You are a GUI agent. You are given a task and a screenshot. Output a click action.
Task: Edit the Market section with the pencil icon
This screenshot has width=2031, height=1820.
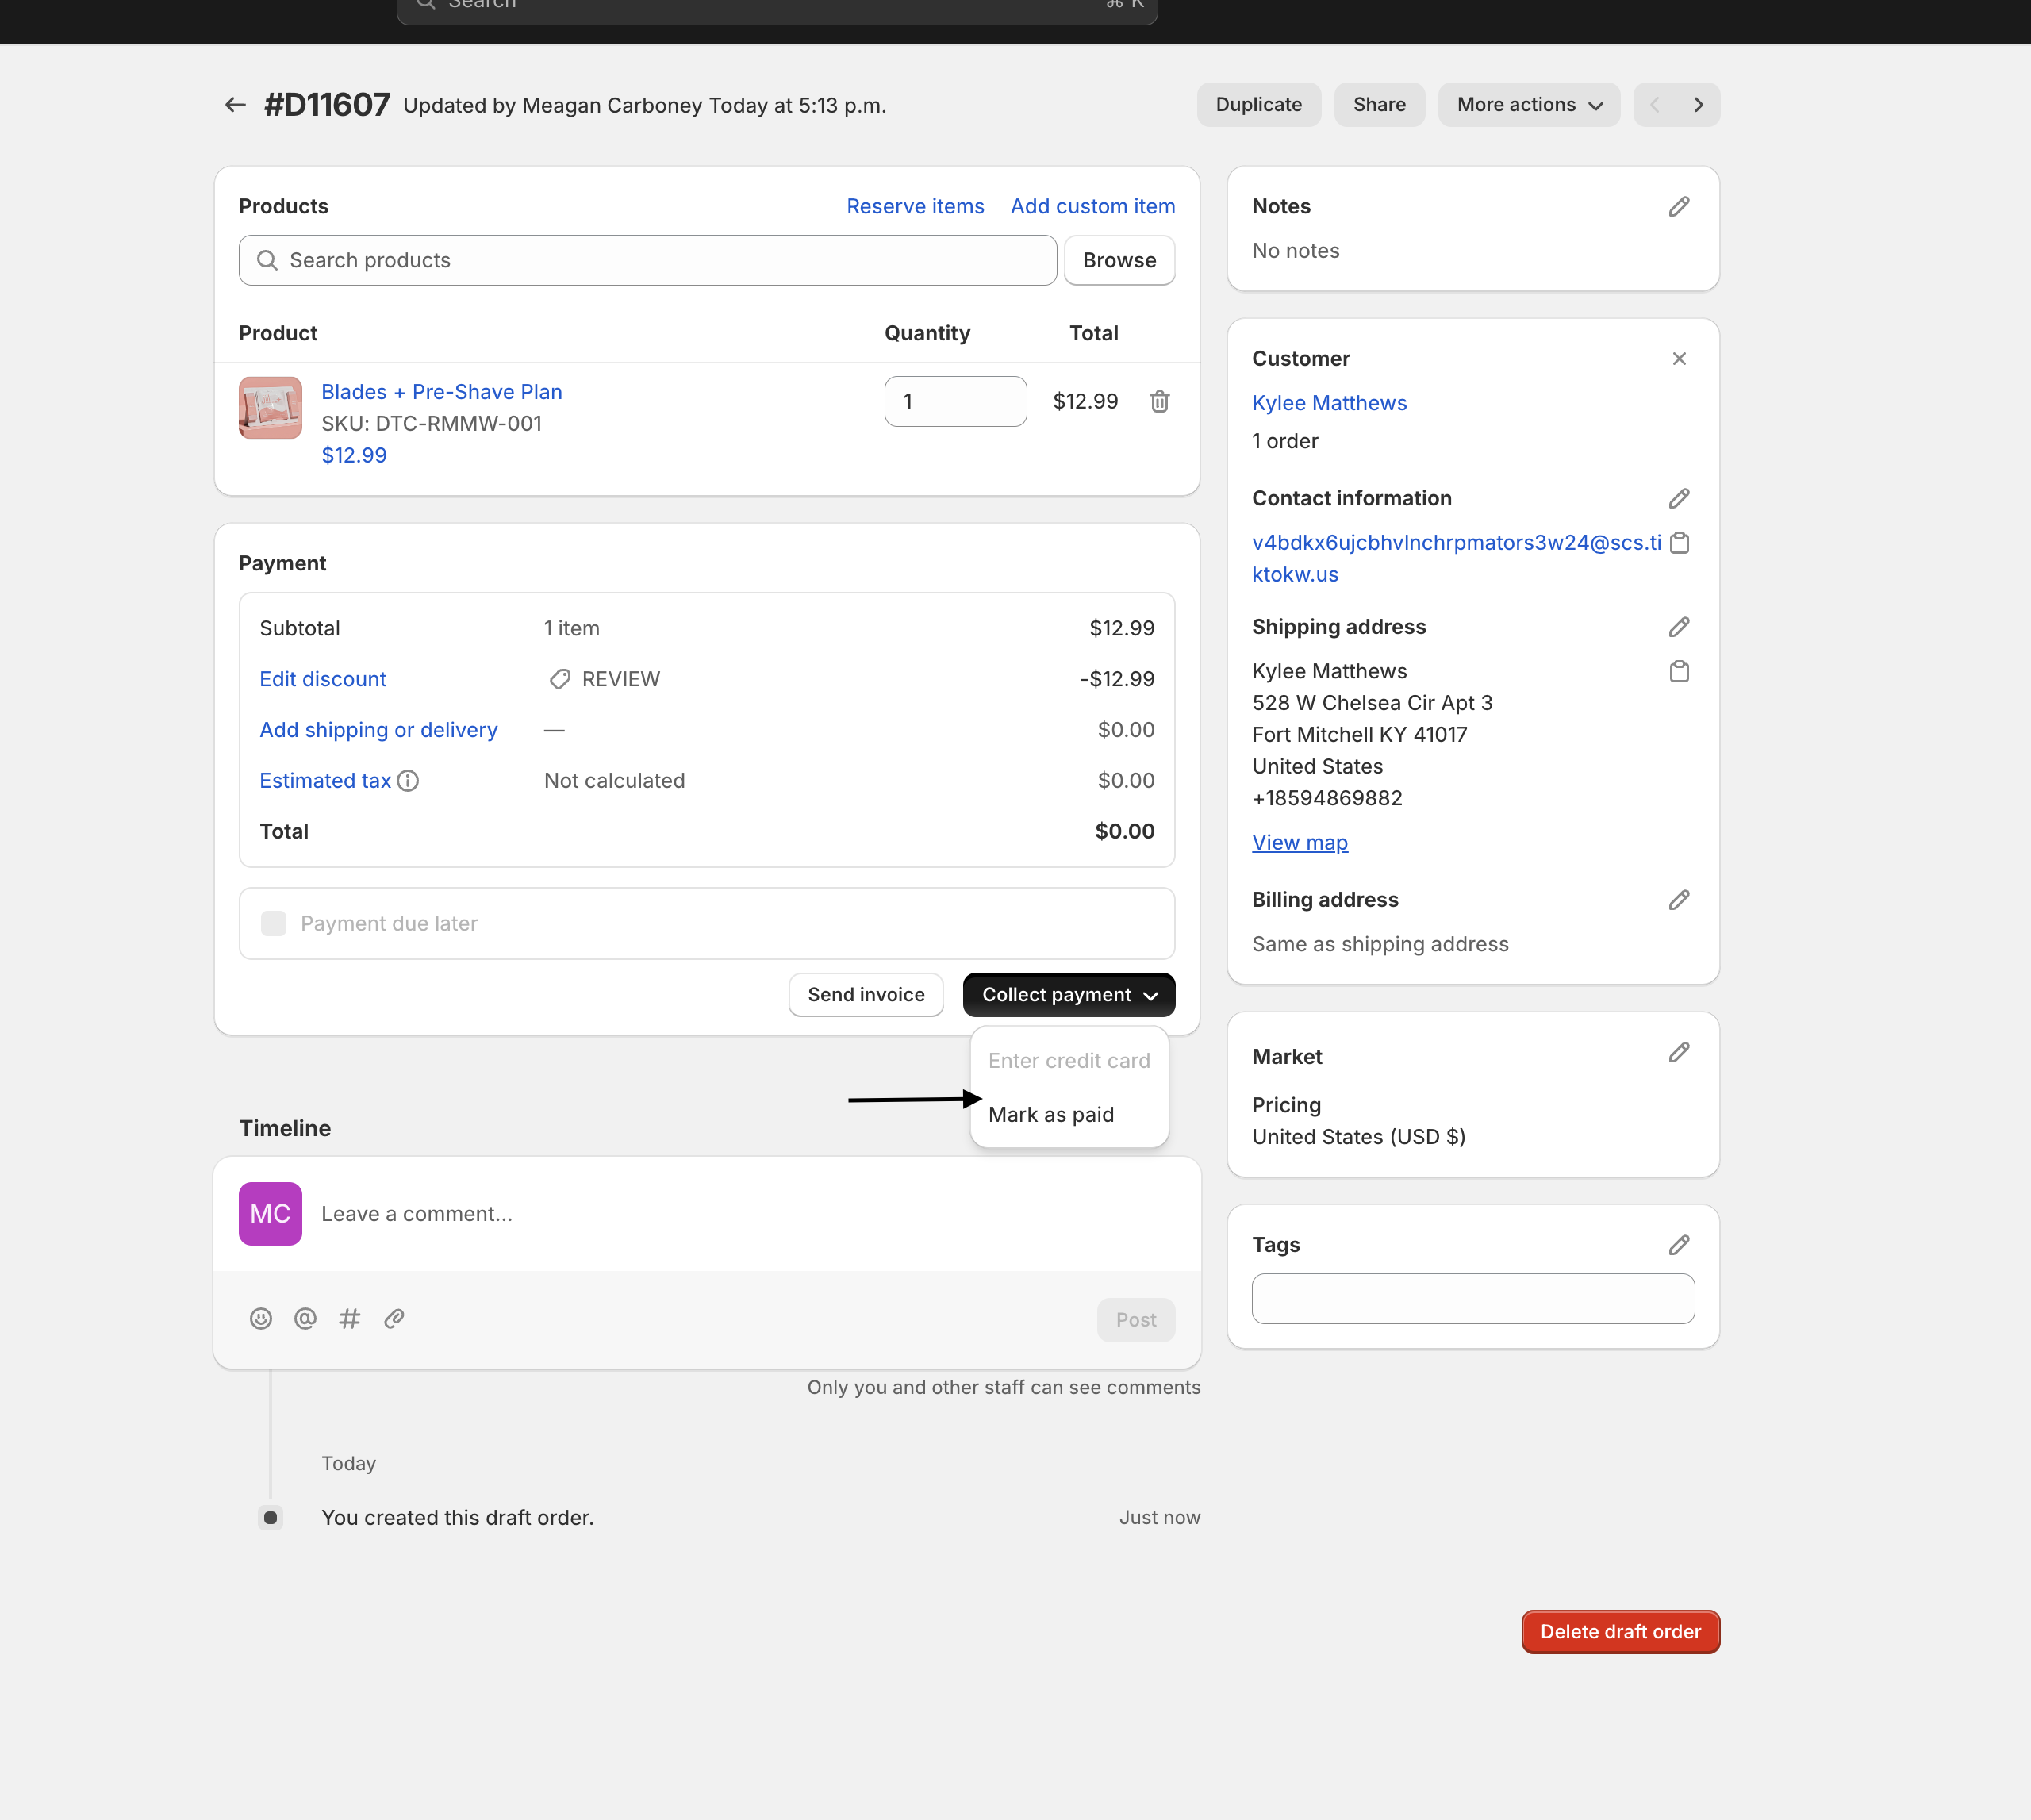1678,1053
